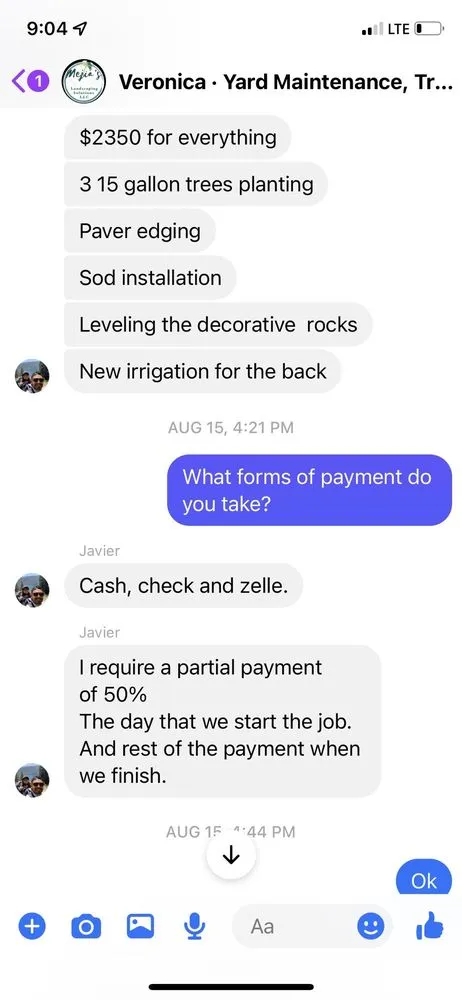Image resolution: width=462 pixels, height=1000 pixels.
Task: Open the camera icon
Action: (x=86, y=926)
